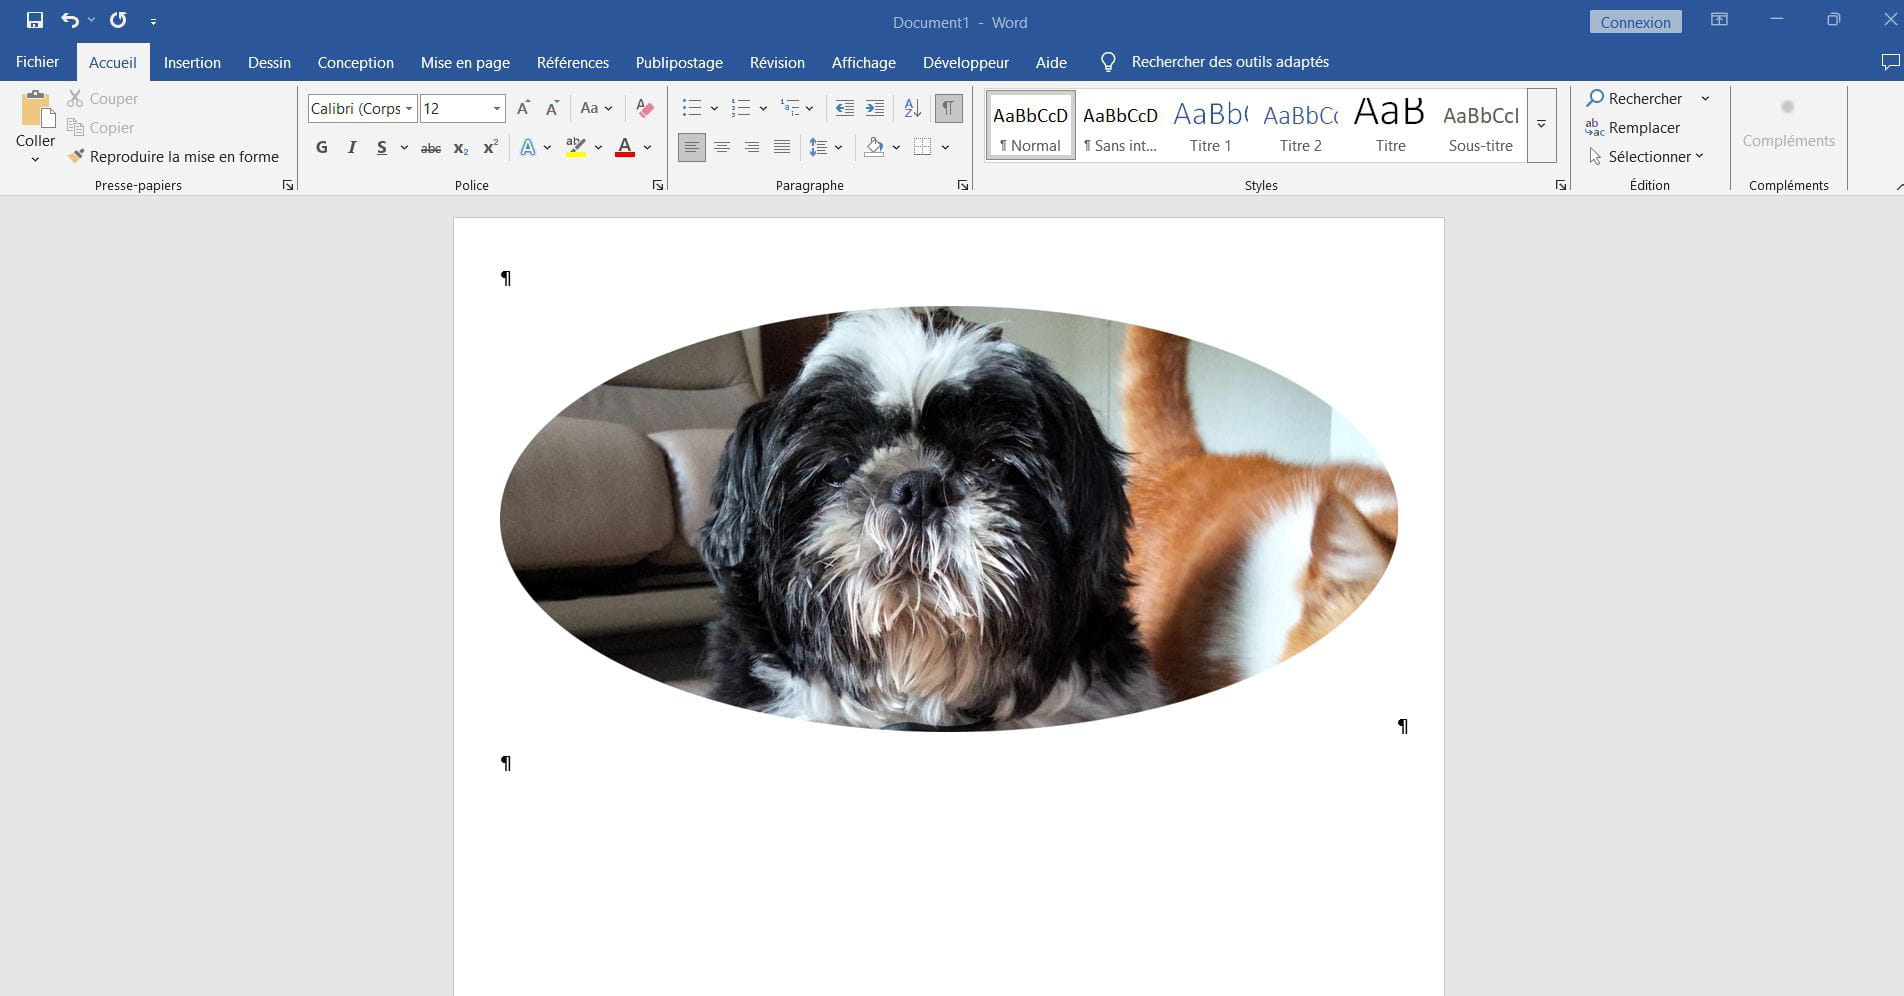
Task: Open the Calibri font name dropdown
Action: [409, 108]
